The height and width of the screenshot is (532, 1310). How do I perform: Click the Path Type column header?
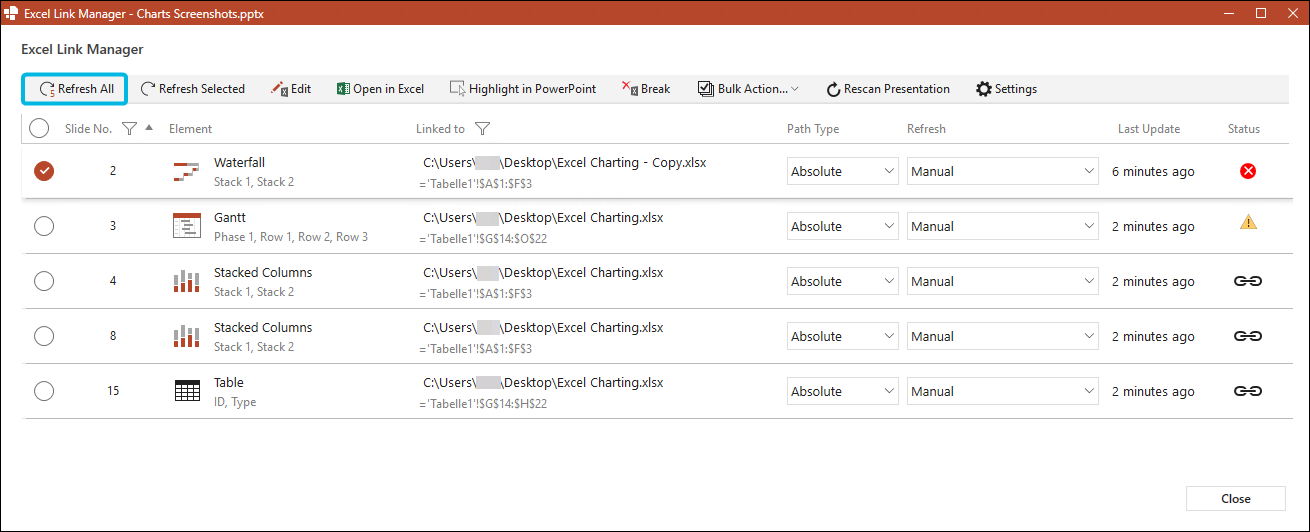click(813, 128)
